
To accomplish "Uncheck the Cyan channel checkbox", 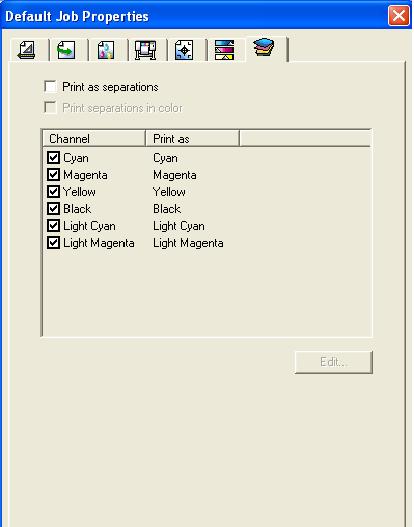I will (x=53, y=158).
